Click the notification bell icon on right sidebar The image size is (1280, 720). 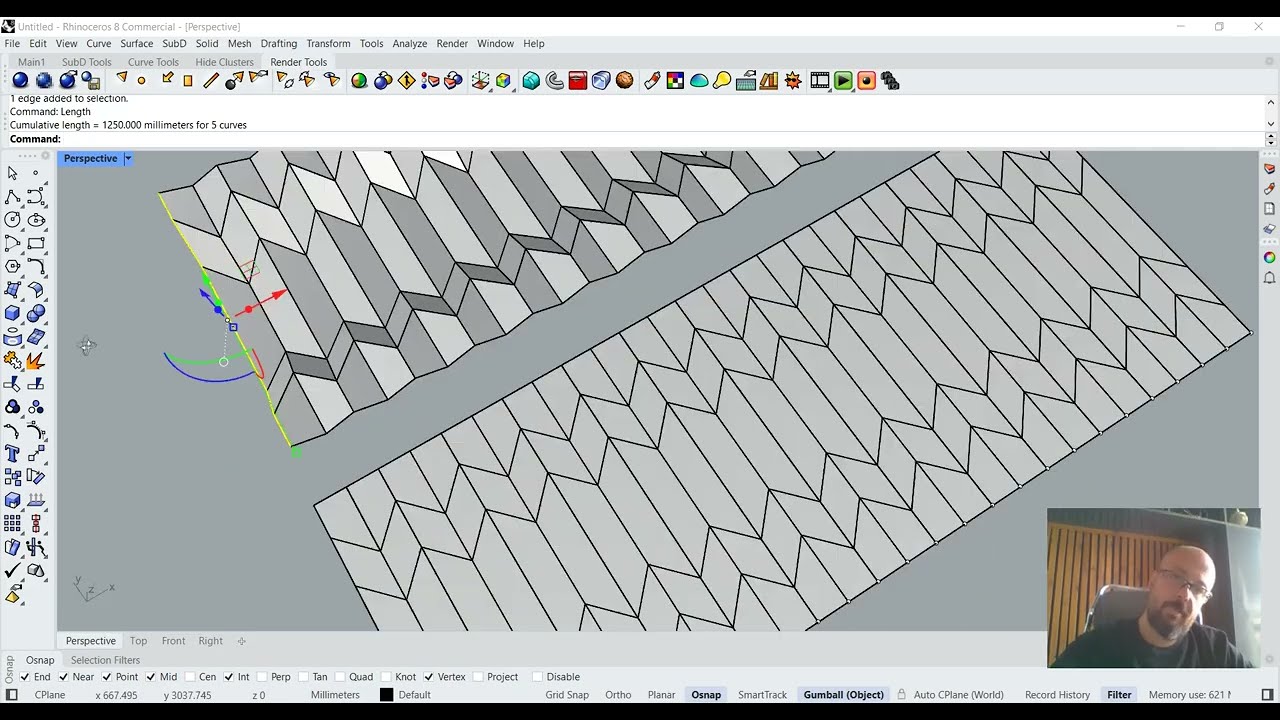(x=1269, y=277)
